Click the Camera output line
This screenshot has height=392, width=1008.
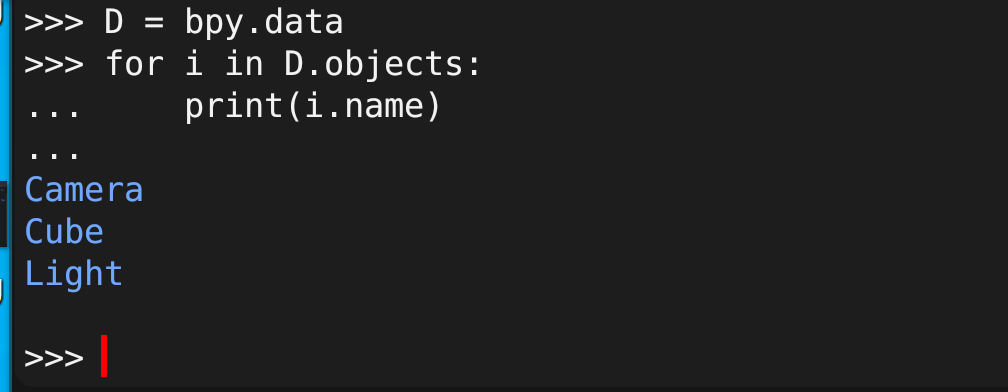pos(84,191)
